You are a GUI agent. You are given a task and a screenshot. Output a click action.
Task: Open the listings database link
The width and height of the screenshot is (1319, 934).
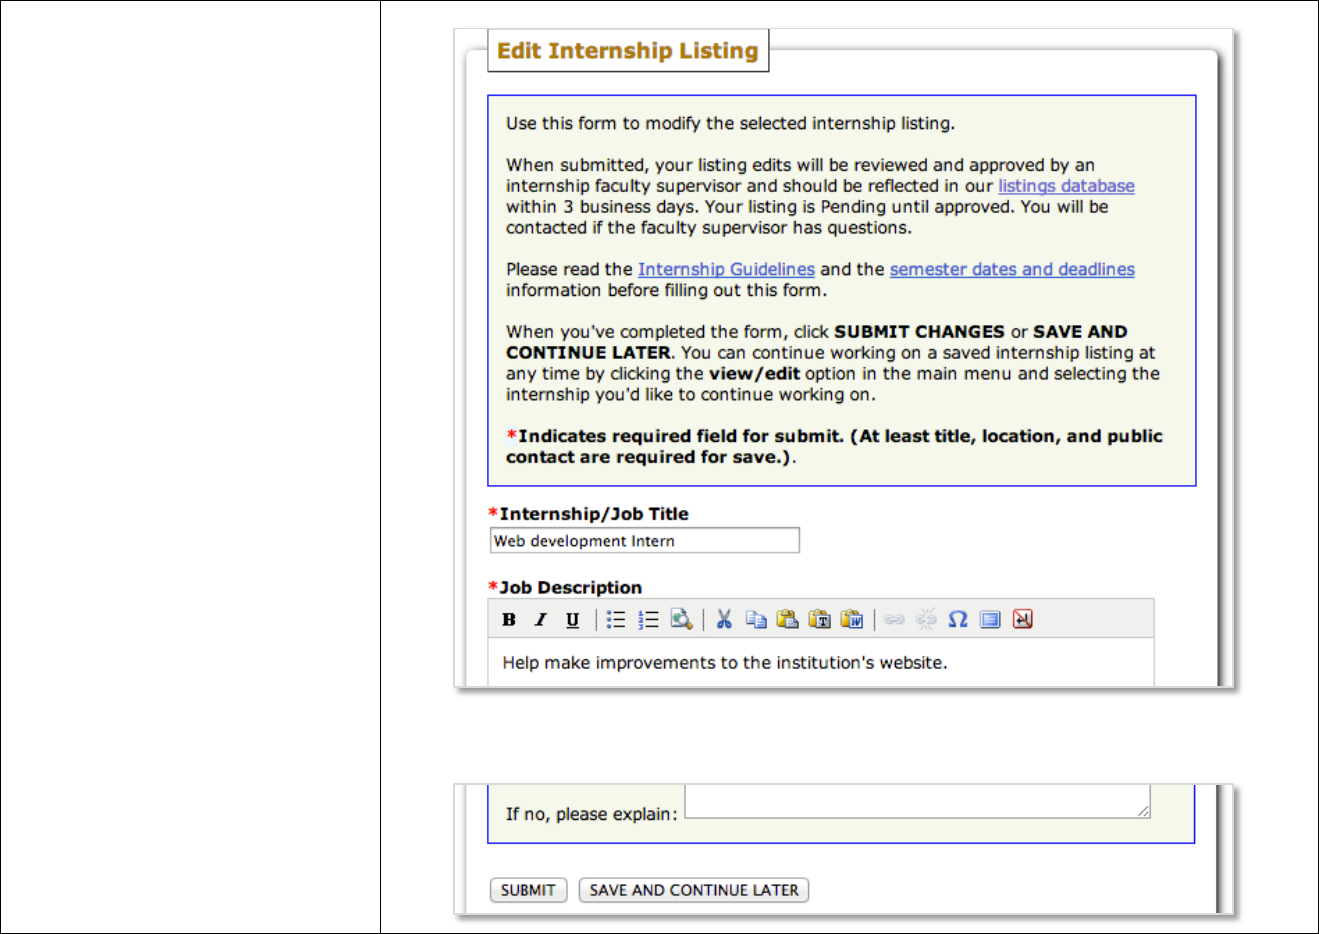pos(1066,186)
